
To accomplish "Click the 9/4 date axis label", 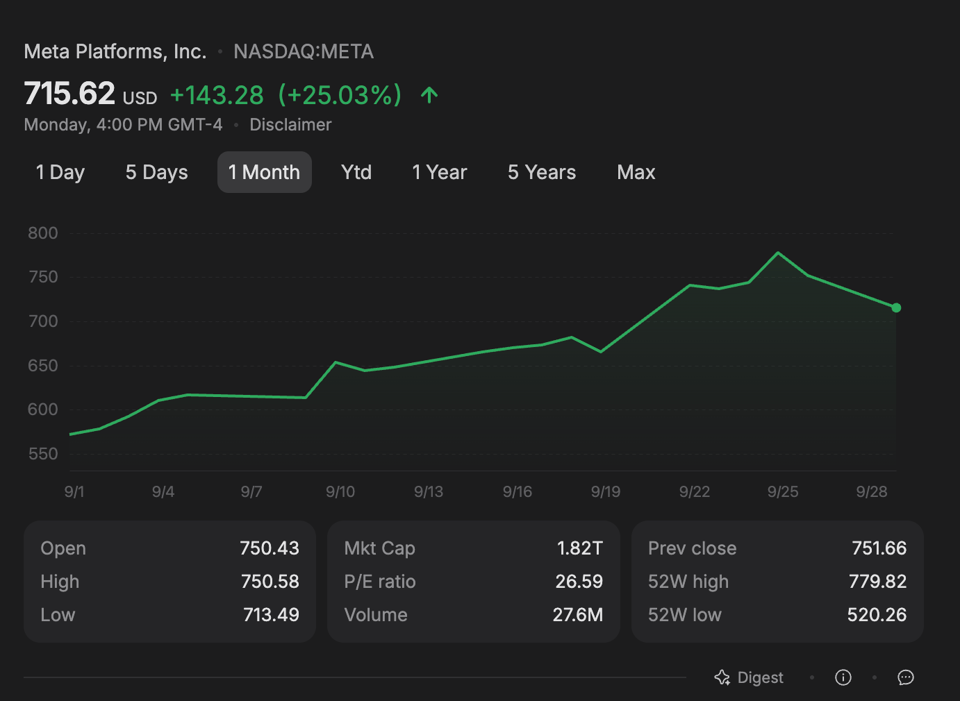I will click(x=163, y=492).
